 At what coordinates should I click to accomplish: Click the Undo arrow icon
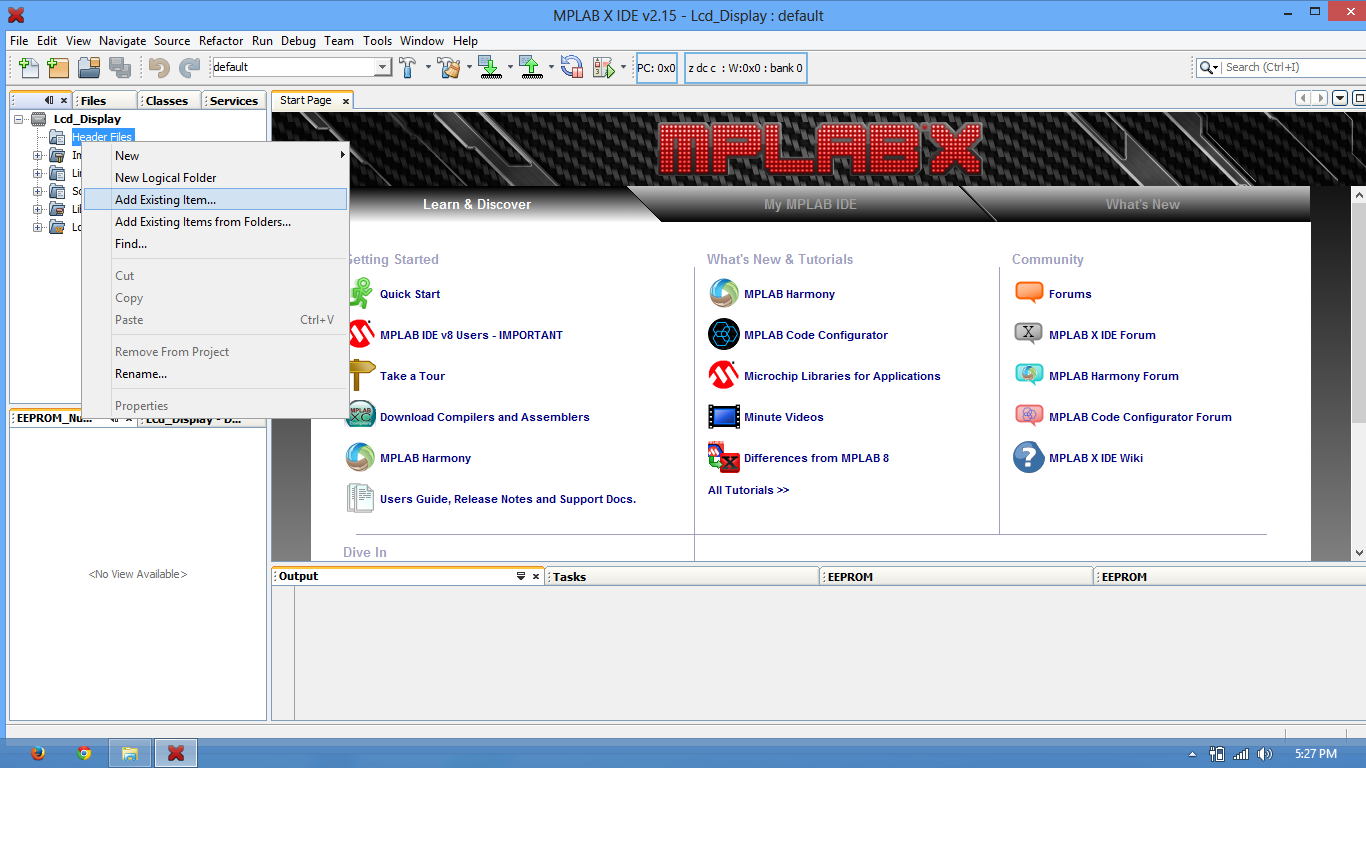(159, 67)
